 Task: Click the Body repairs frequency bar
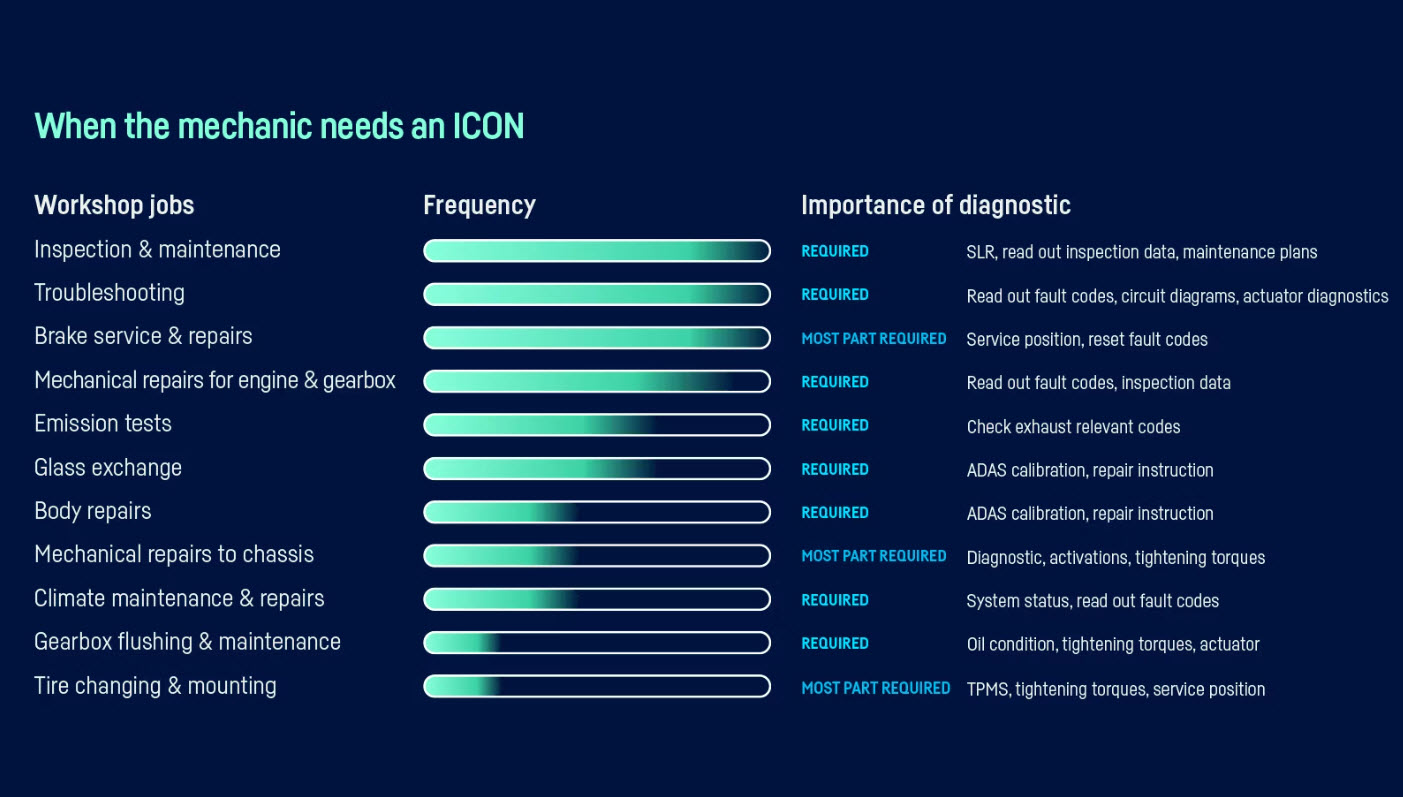pyautogui.click(x=597, y=512)
